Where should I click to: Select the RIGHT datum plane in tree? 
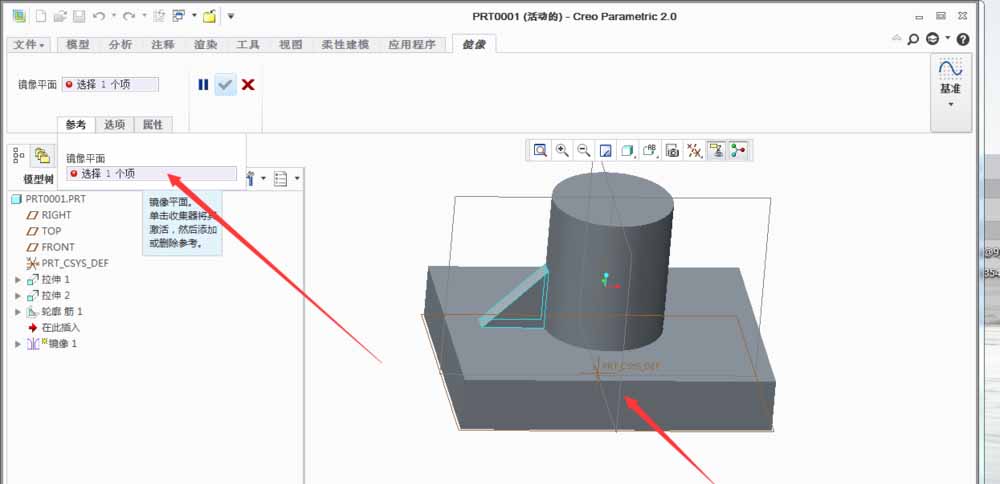pyautogui.click(x=56, y=215)
